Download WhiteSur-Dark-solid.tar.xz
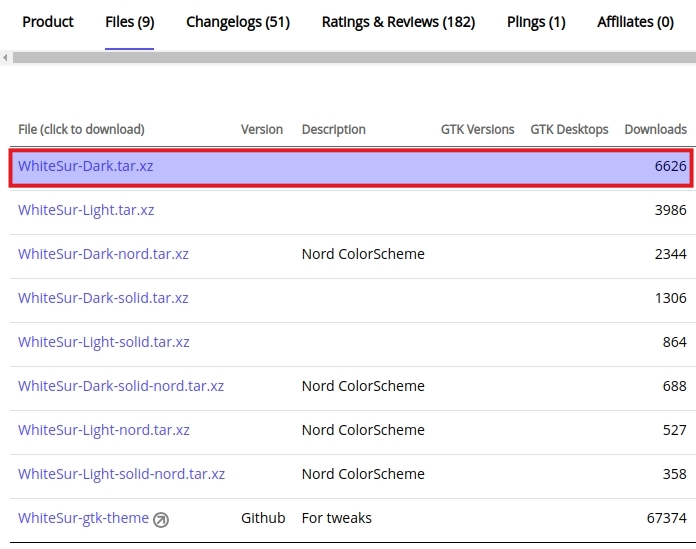The width and height of the screenshot is (696, 549). click(x=103, y=298)
